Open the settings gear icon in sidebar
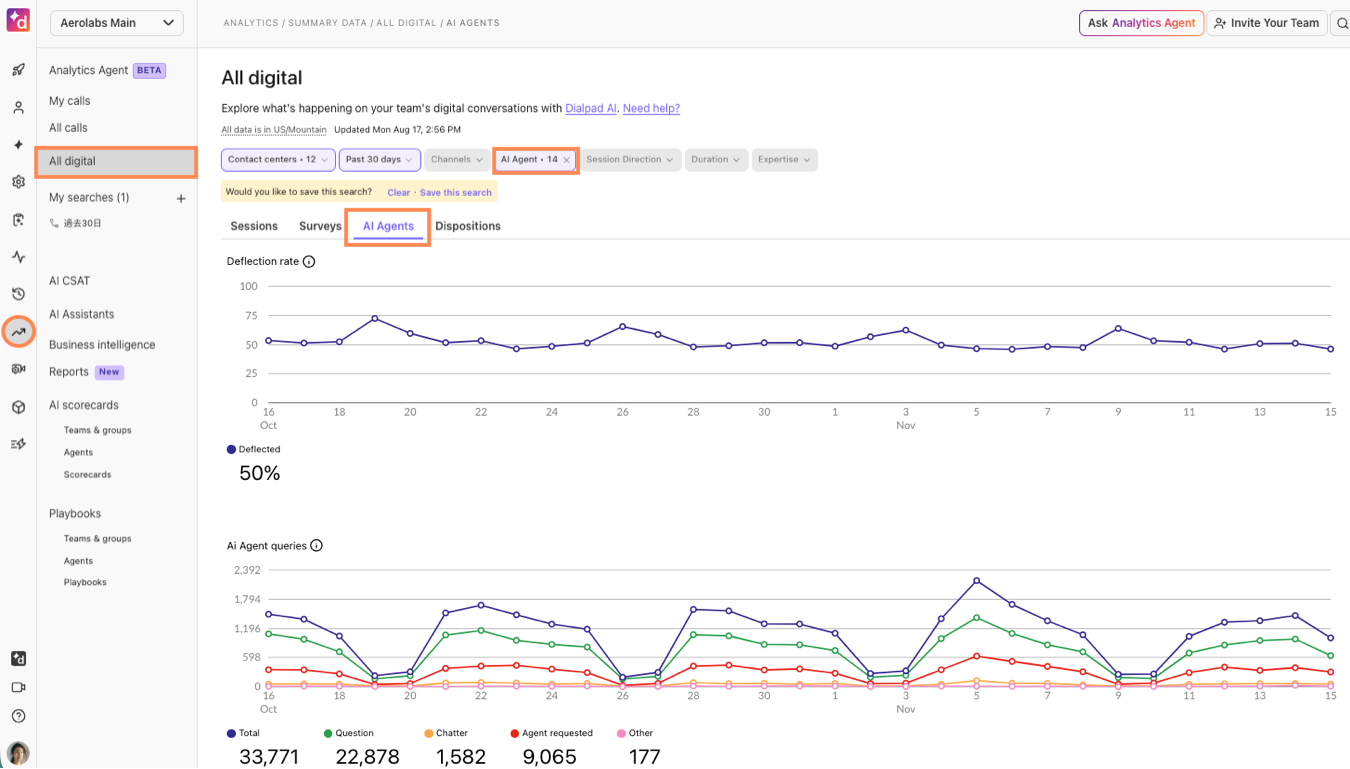The height and width of the screenshot is (769, 1350). (x=18, y=182)
